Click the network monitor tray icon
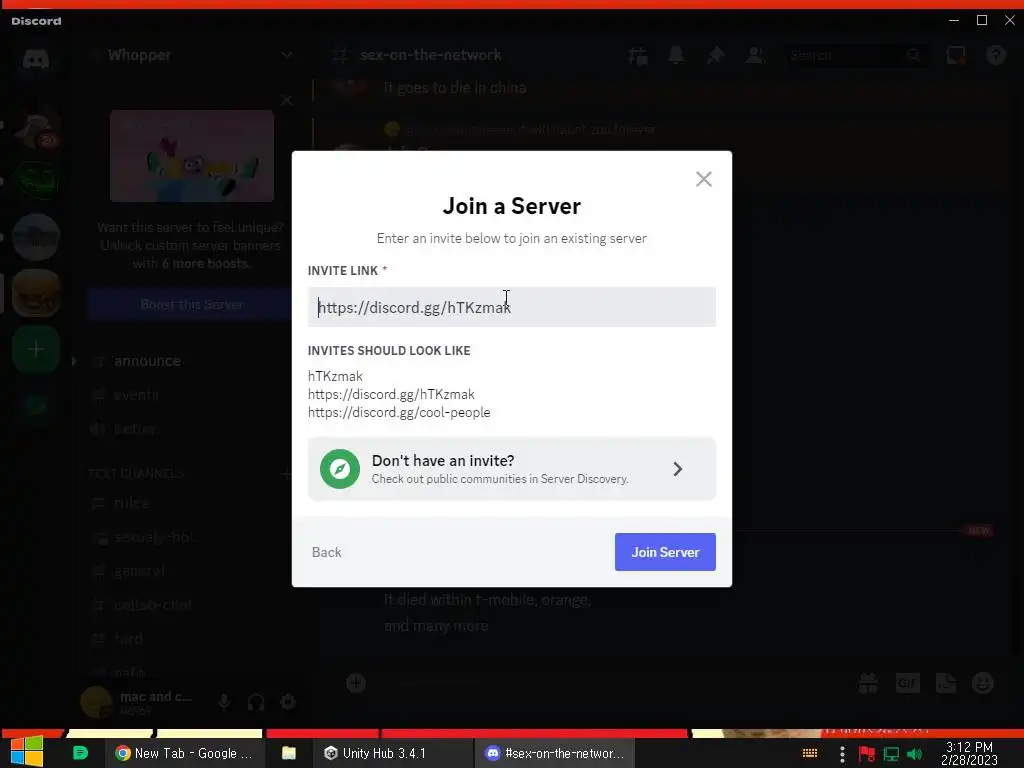This screenshot has height=768, width=1024. point(891,754)
